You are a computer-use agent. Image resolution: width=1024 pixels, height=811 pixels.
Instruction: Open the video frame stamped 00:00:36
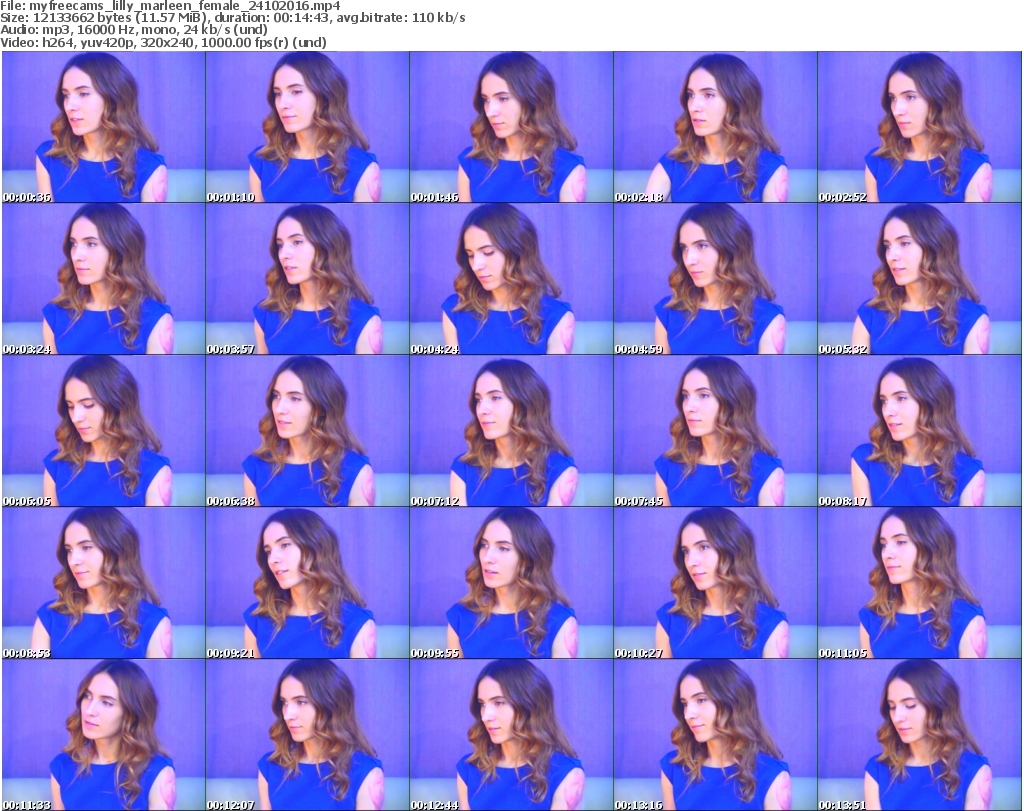[x=103, y=127]
